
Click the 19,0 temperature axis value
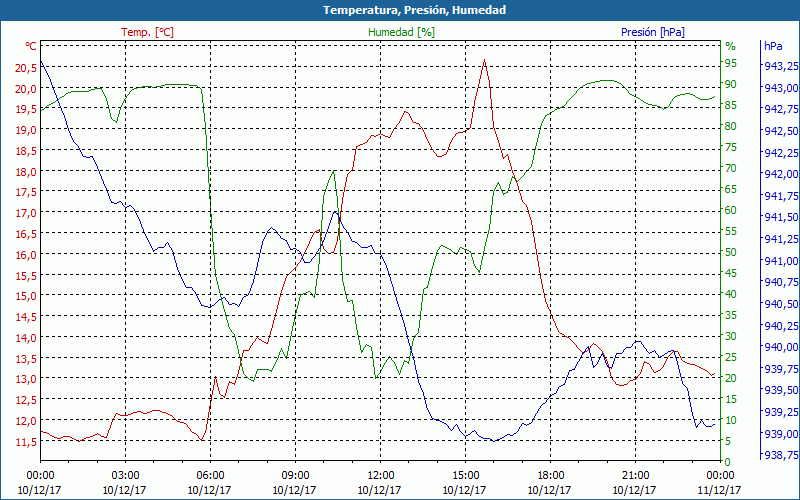pyautogui.click(x=26, y=130)
